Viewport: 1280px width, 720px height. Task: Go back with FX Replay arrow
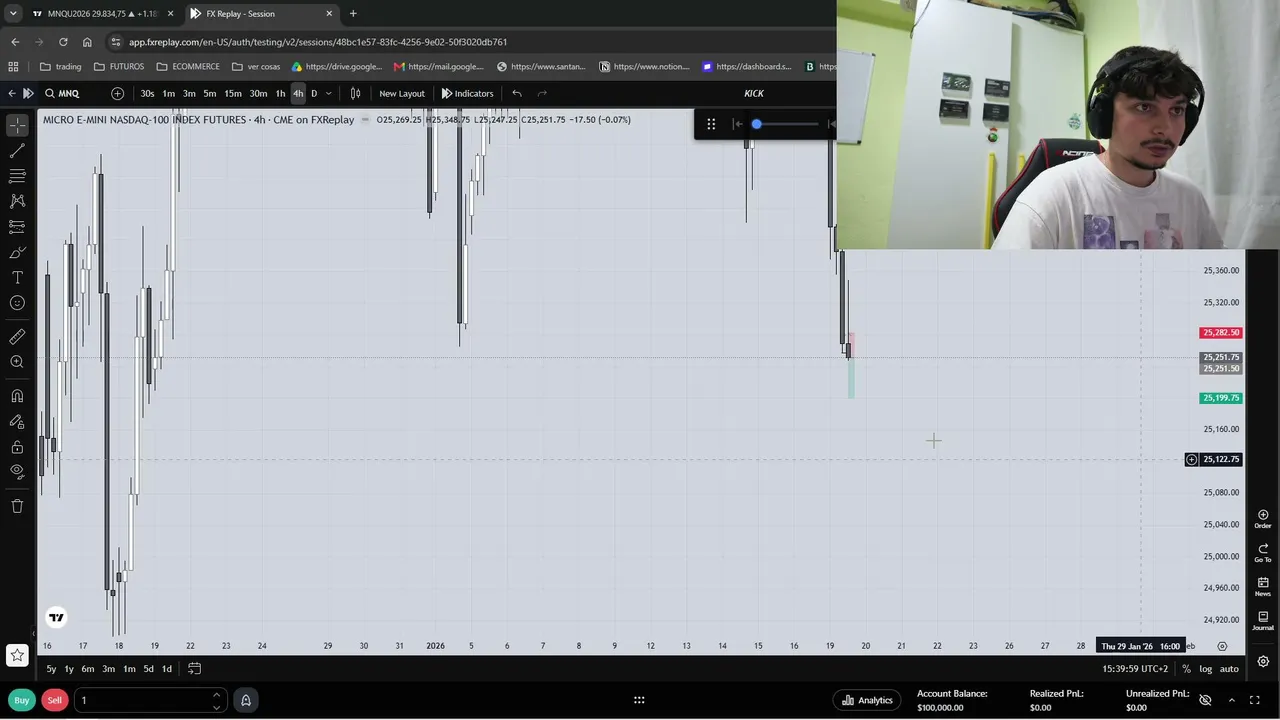(x=11, y=93)
